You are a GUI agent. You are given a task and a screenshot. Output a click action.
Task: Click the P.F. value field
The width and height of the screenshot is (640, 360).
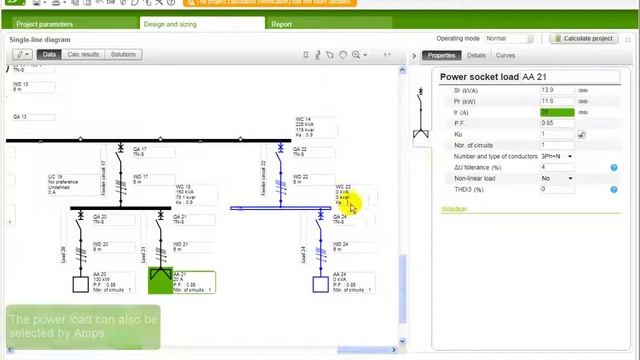click(x=557, y=123)
